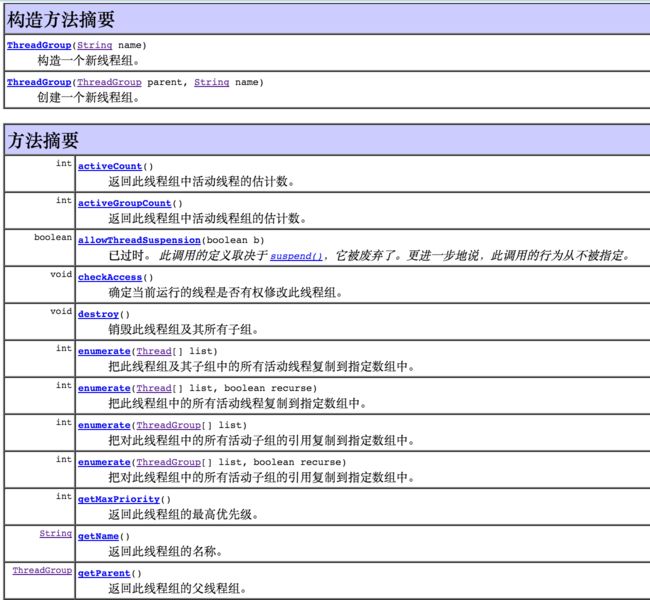The width and height of the screenshot is (650, 600).
Task: Select text 构造一个新线程组。
Action: click(88, 61)
